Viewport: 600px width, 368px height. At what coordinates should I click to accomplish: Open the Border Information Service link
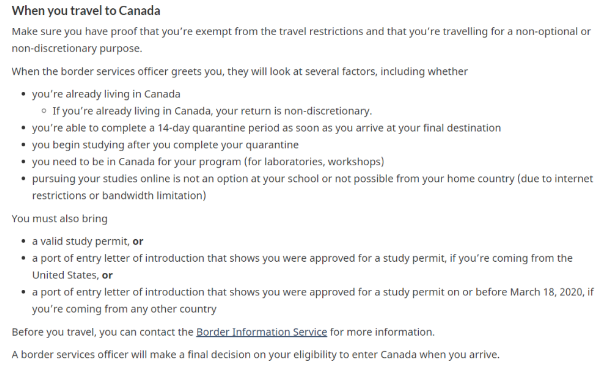(x=261, y=332)
